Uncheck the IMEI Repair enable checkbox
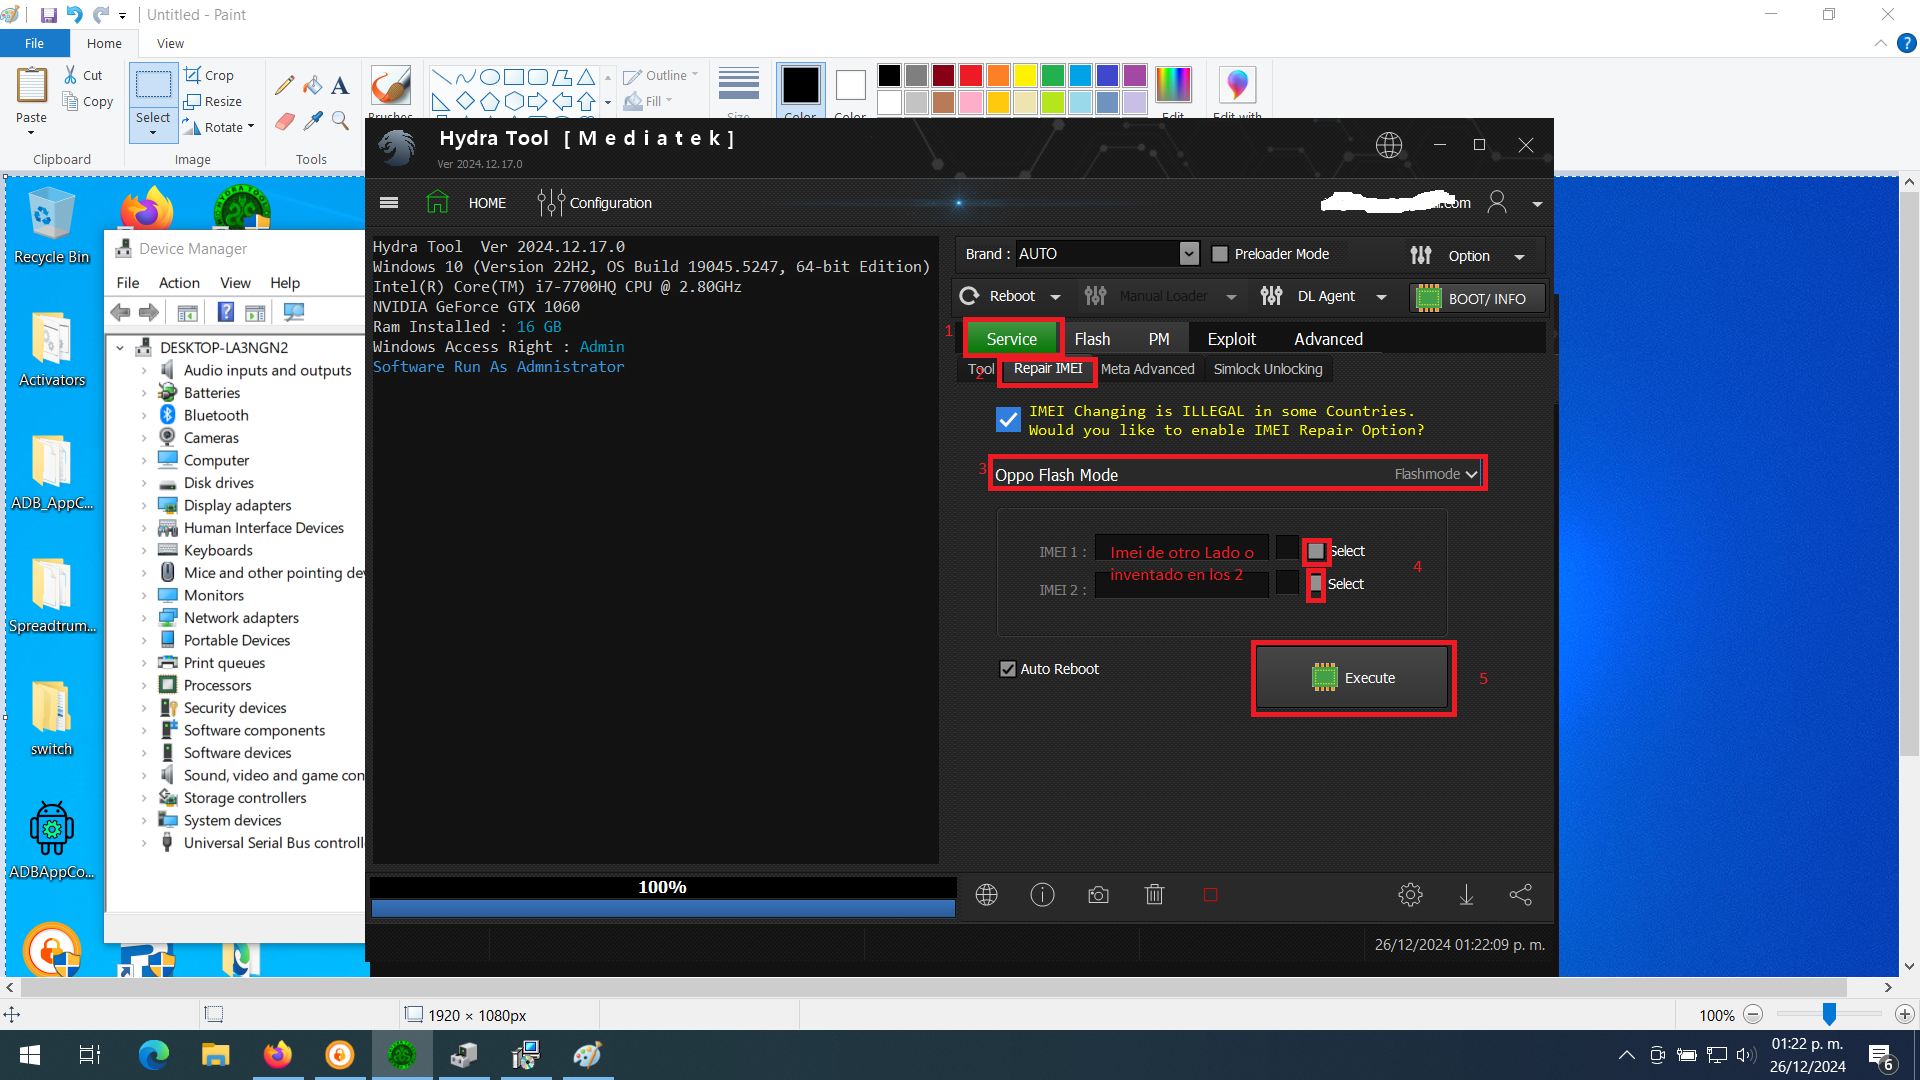 (1008, 420)
